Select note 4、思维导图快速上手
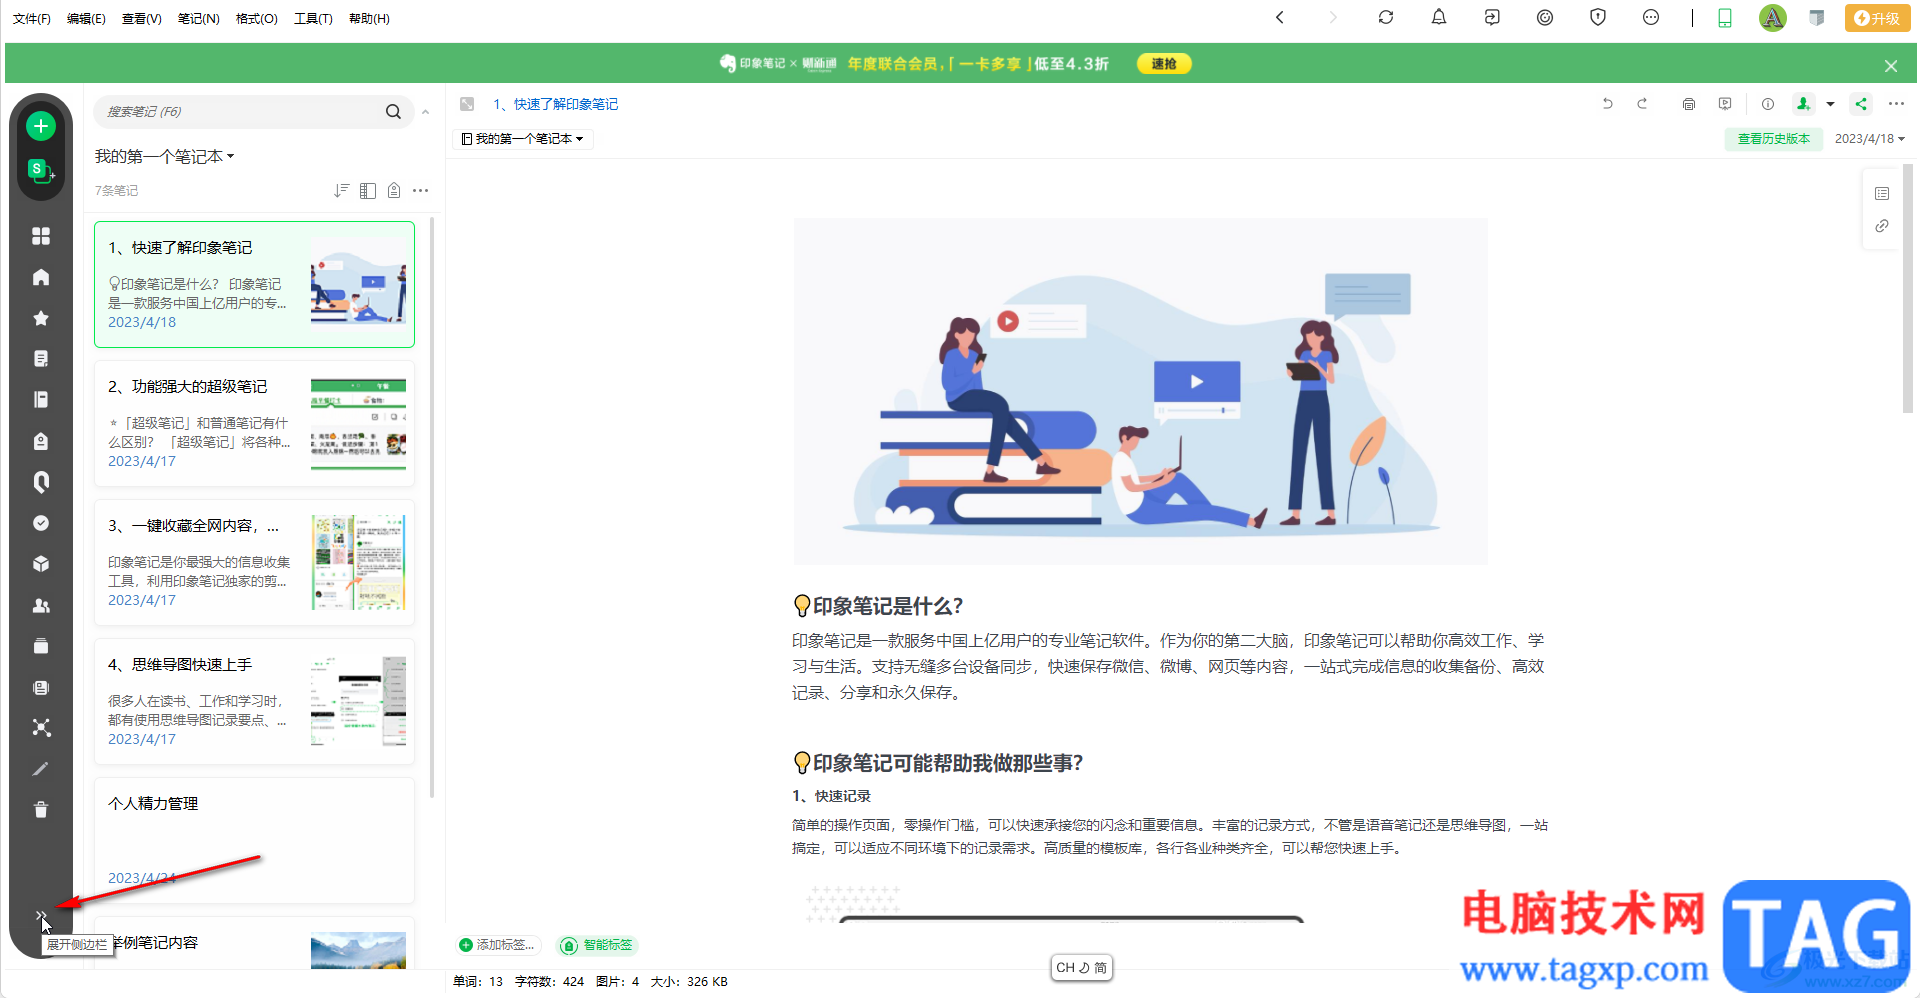1920x998 pixels. [x=254, y=702]
